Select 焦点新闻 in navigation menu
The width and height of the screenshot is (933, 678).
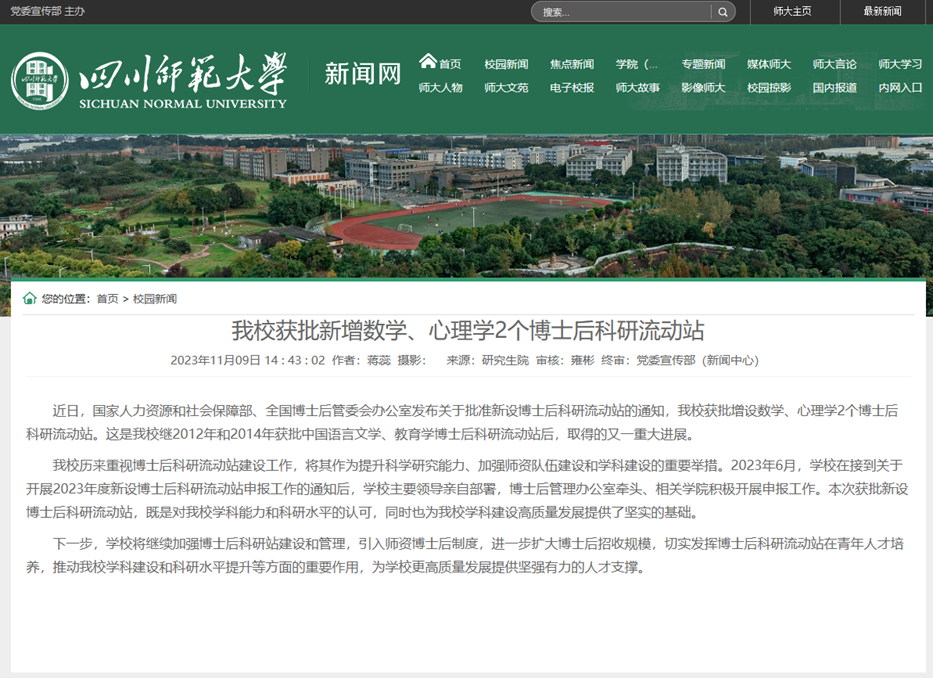[x=572, y=65]
